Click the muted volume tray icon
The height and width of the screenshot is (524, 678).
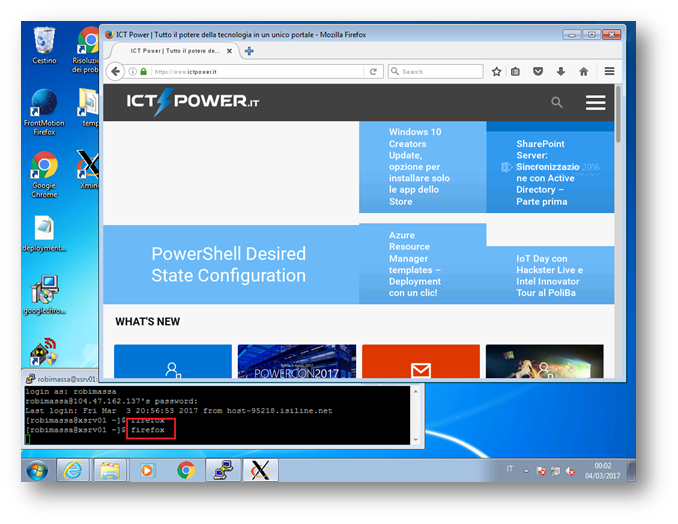click(570, 471)
